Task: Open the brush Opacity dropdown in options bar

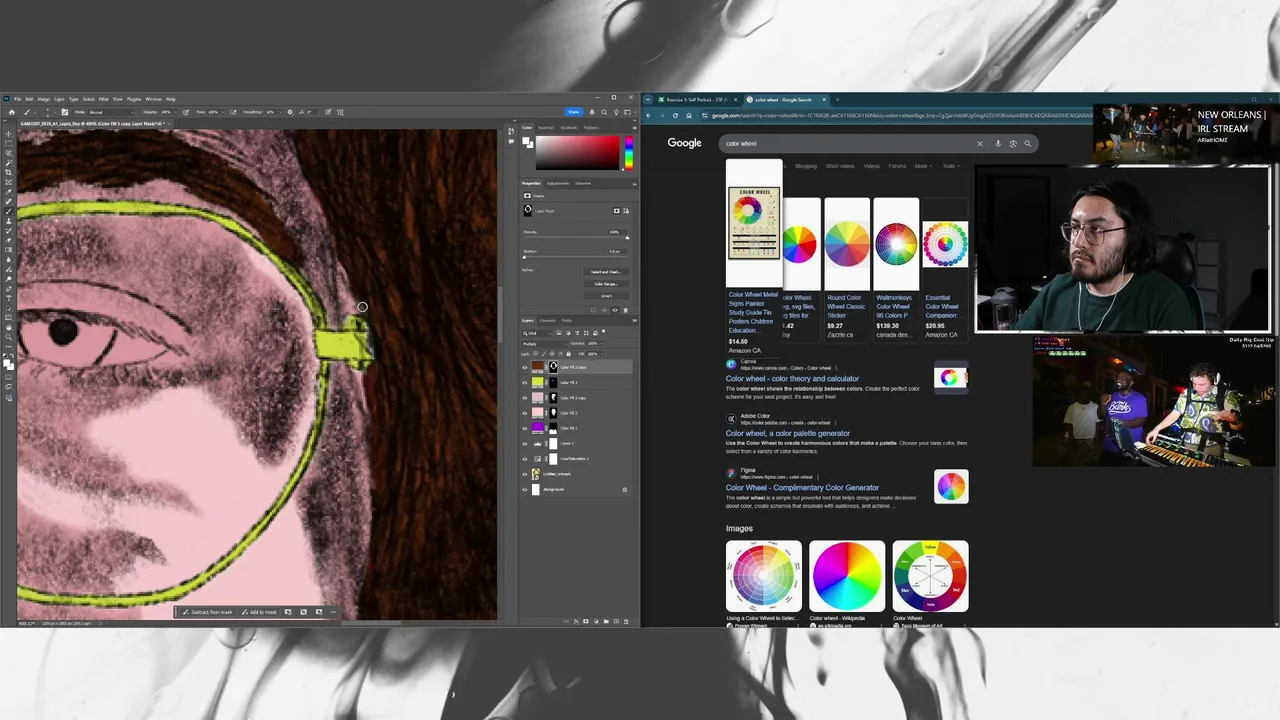Action: (x=176, y=112)
